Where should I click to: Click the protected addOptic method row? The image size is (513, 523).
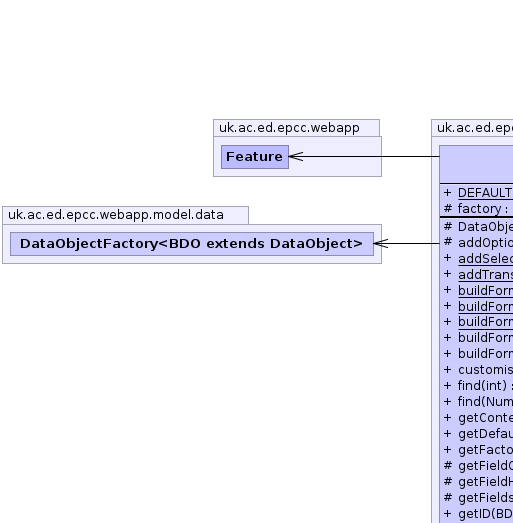pyautogui.click(x=478, y=242)
